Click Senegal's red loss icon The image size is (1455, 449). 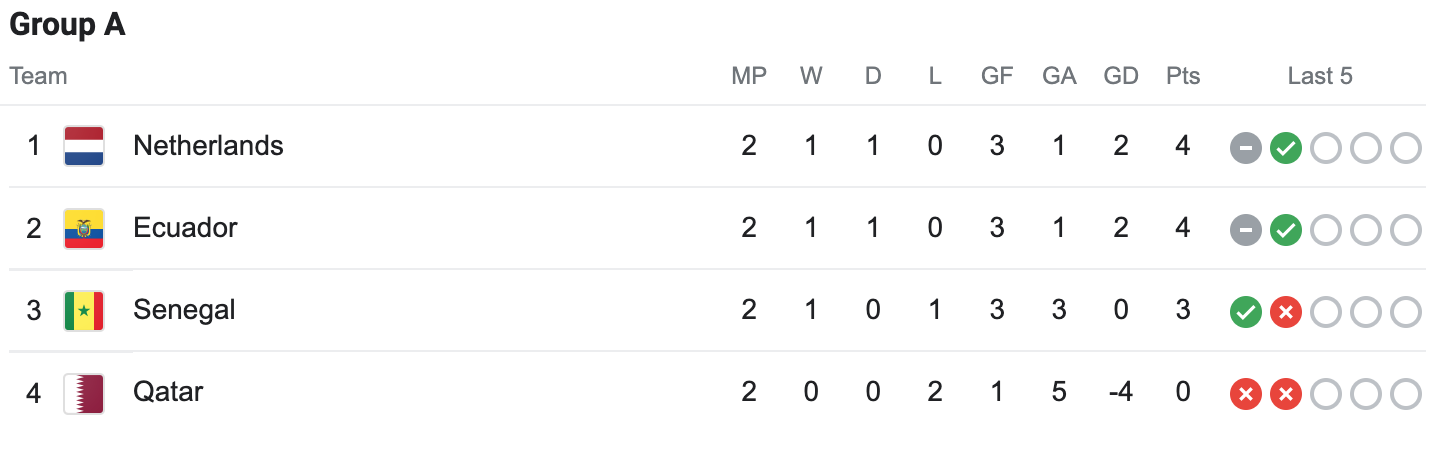click(1285, 312)
